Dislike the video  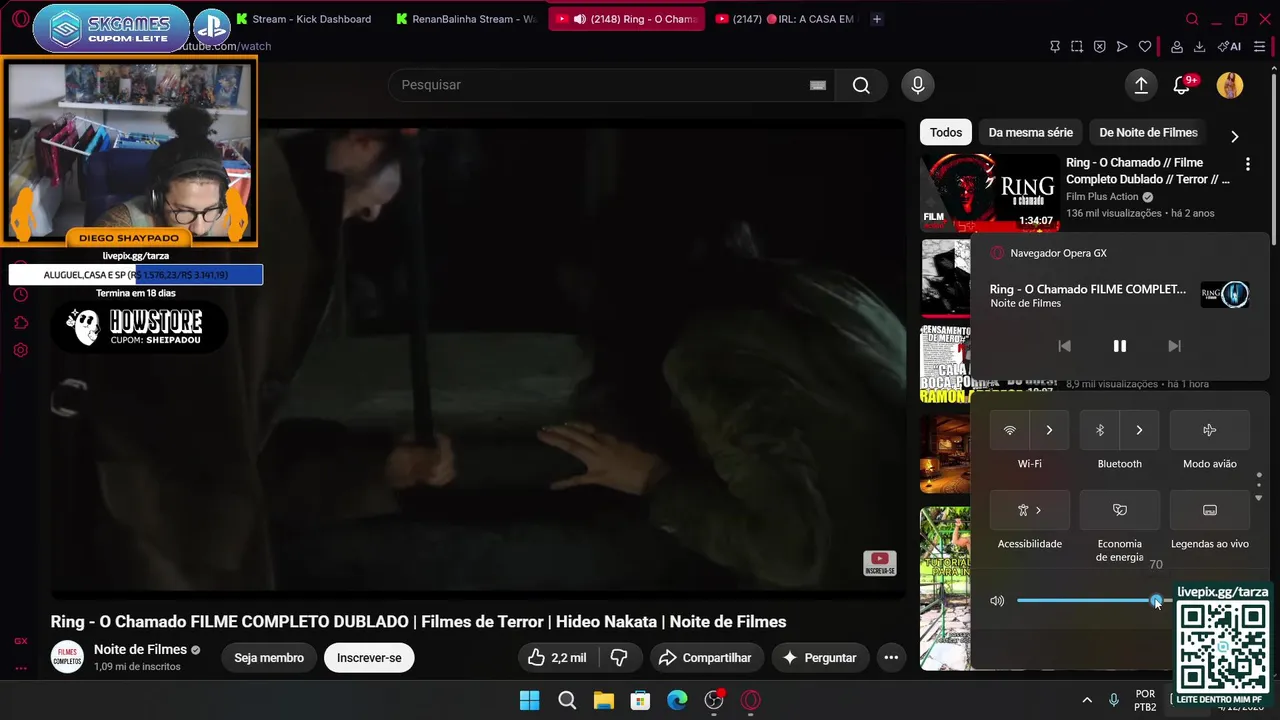coord(619,657)
